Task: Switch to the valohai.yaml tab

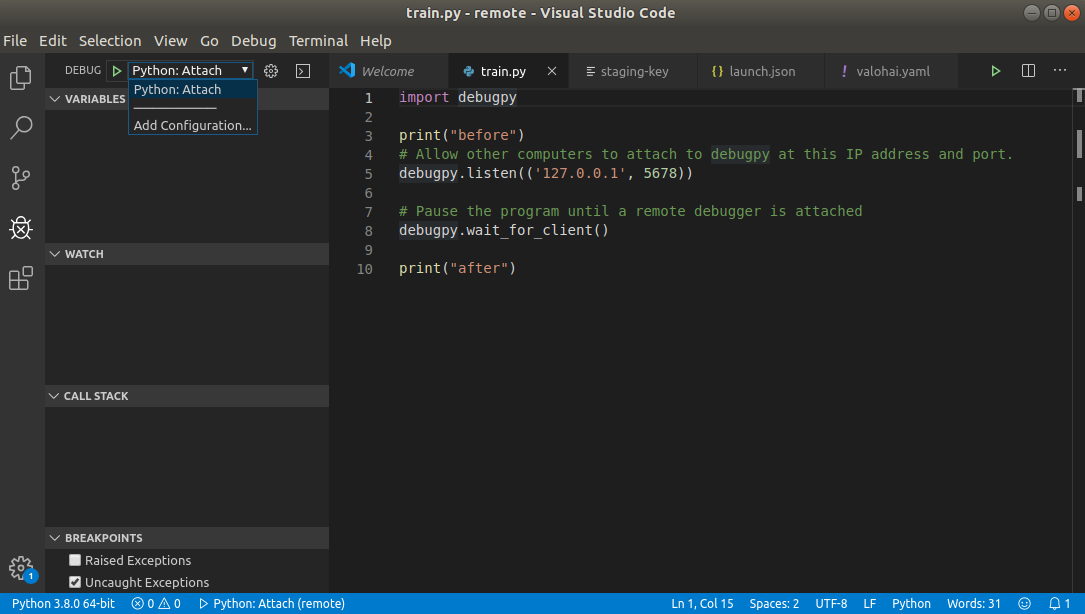Action: coord(891,71)
